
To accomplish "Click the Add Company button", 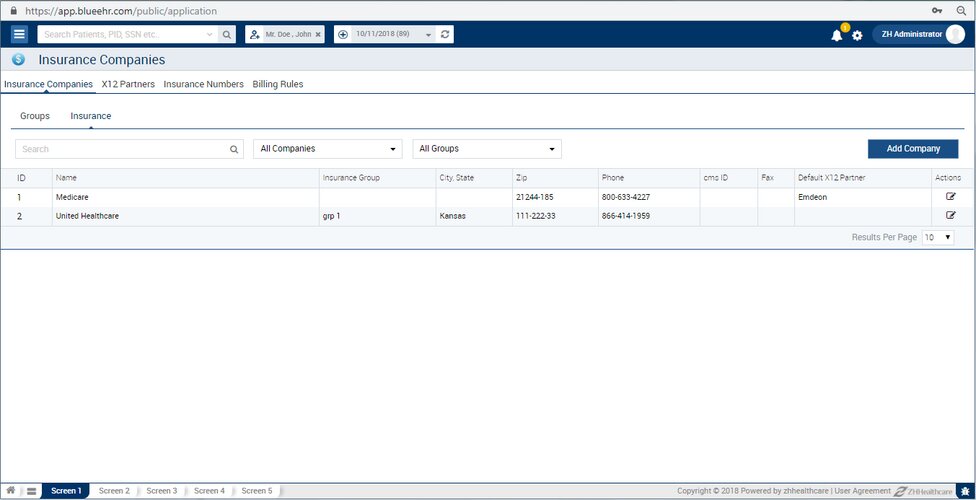I will [912, 149].
